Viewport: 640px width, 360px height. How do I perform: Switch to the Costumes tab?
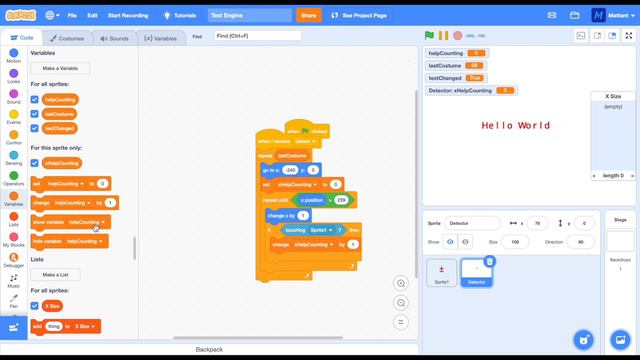coord(67,38)
